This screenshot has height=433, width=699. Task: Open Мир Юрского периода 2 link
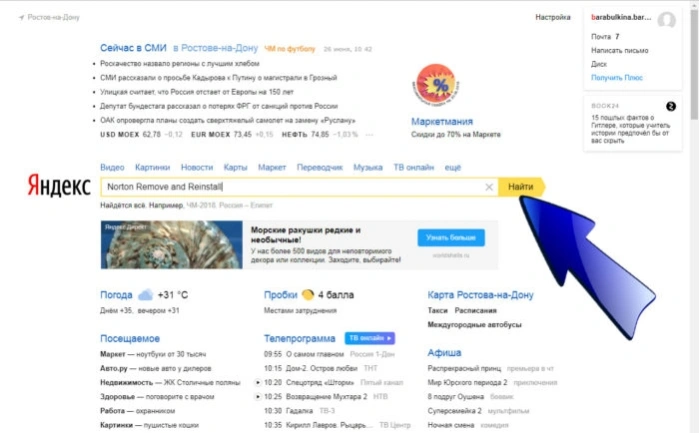coord(468,383)
